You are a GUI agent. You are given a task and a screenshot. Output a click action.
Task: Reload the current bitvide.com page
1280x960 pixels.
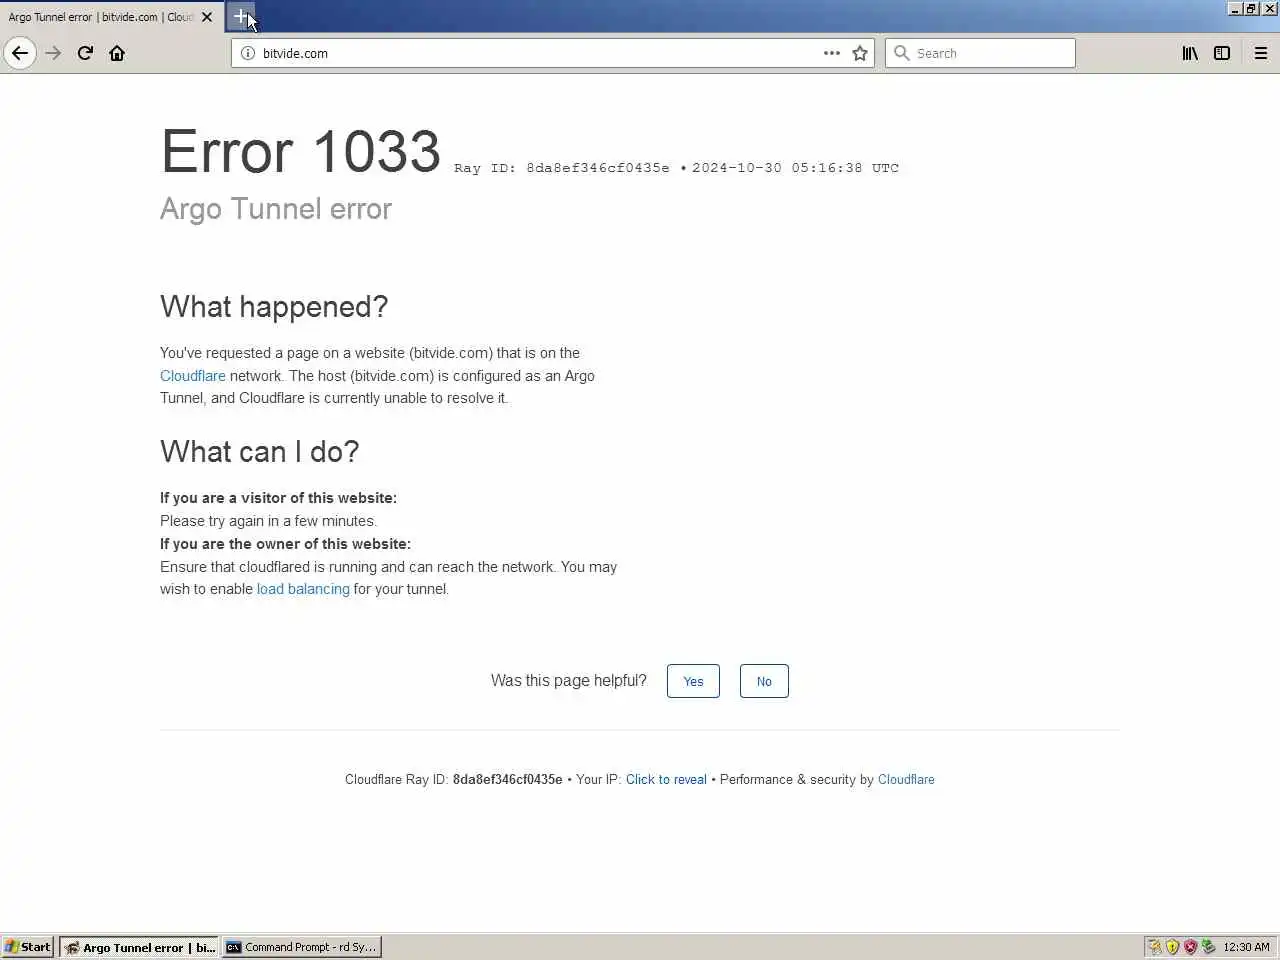coord(85,53)
